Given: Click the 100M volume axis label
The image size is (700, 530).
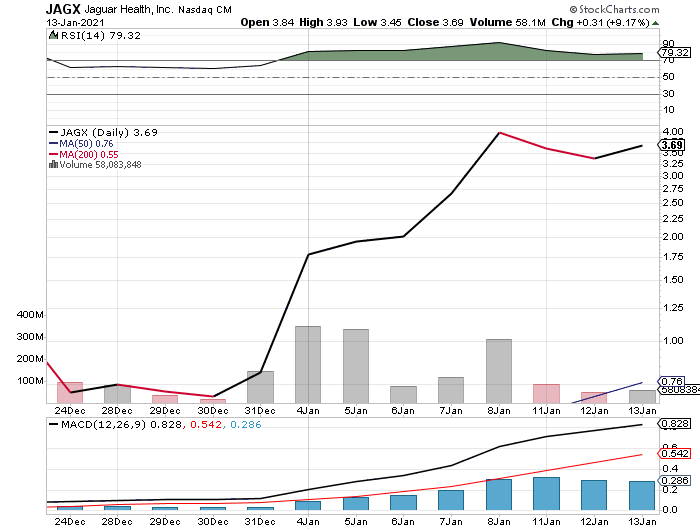Looking at the screenshot, I should click(30, 381).
